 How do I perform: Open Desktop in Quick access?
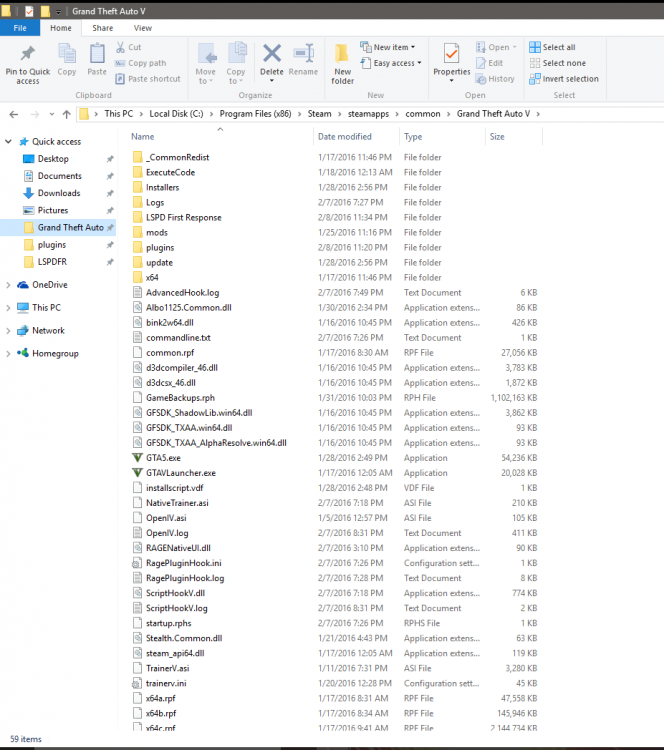pos(53,158)
